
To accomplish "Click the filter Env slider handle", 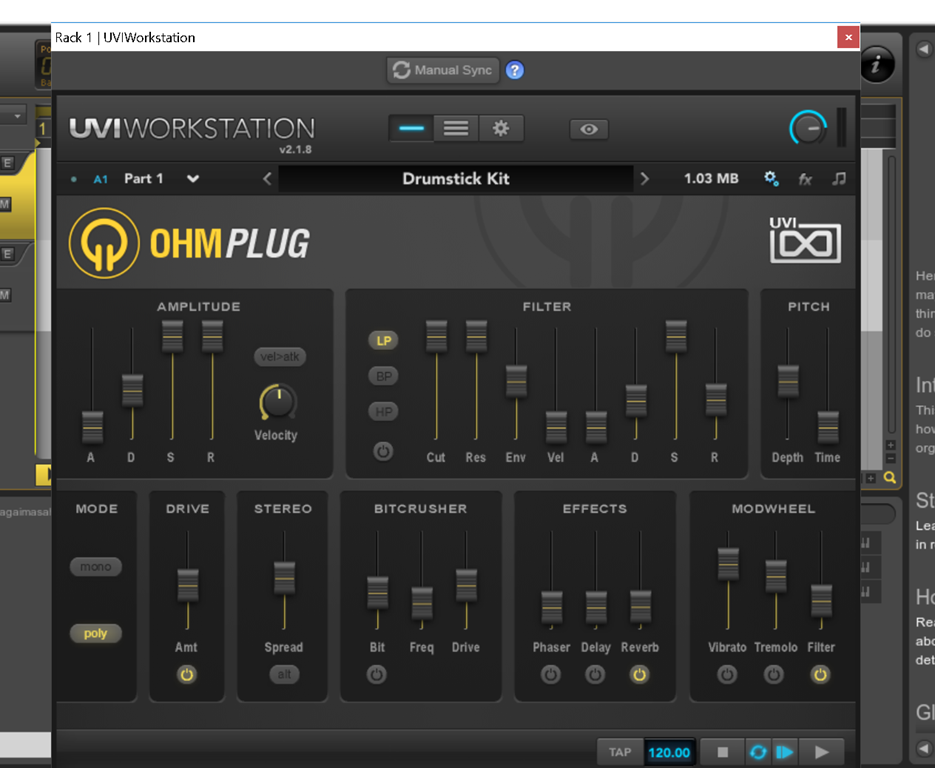I will (x=516, y=382).
